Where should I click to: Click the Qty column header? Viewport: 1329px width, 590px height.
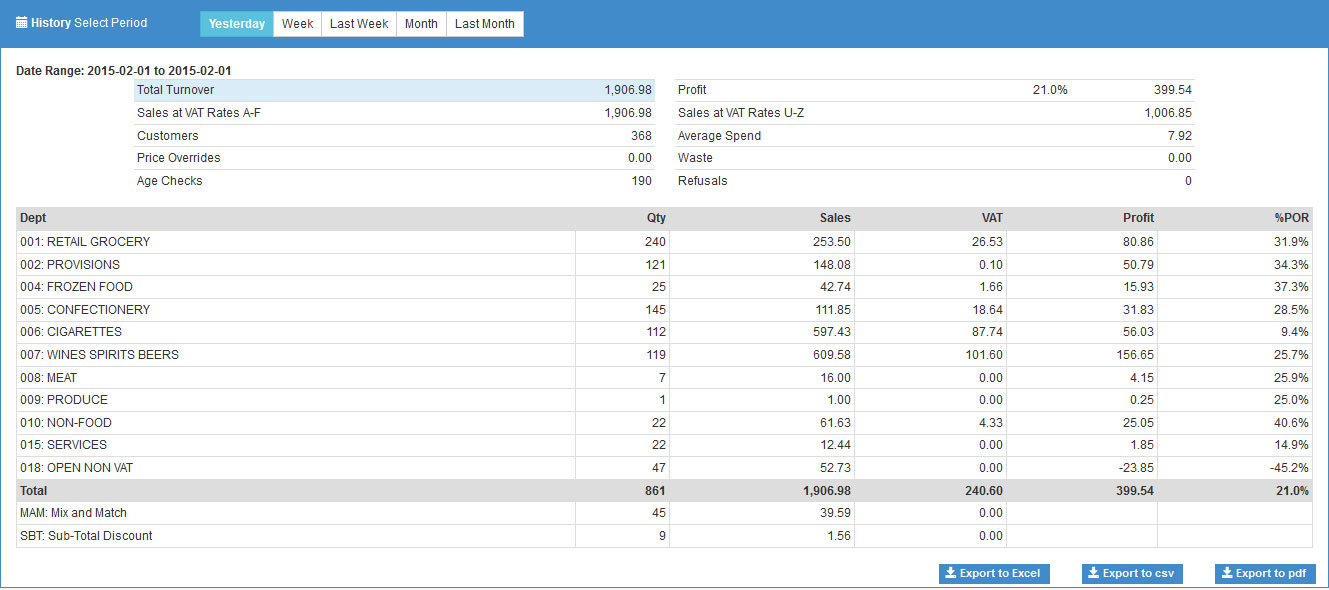tap(655, 218)
